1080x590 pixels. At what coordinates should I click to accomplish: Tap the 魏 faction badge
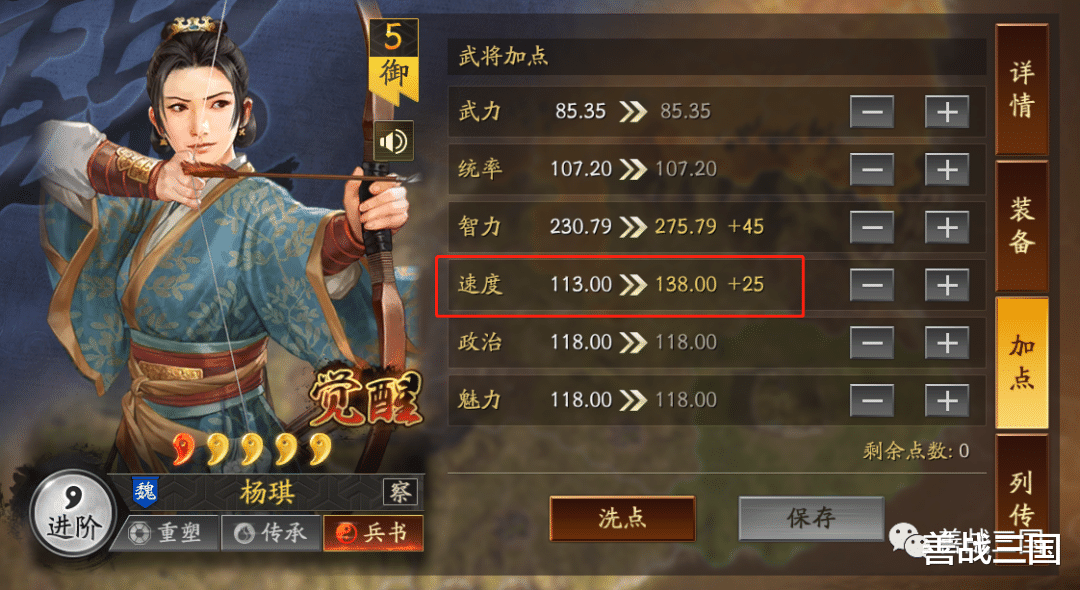(145, 492)
